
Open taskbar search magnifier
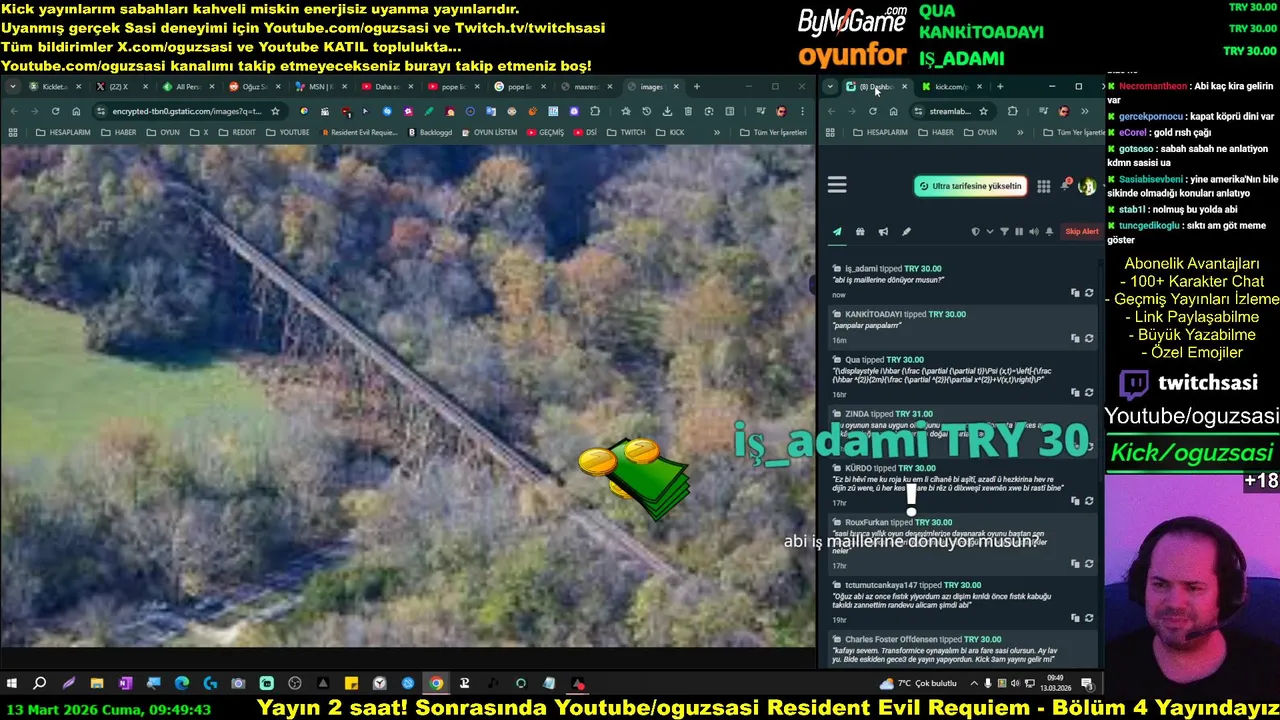[40, 684]
